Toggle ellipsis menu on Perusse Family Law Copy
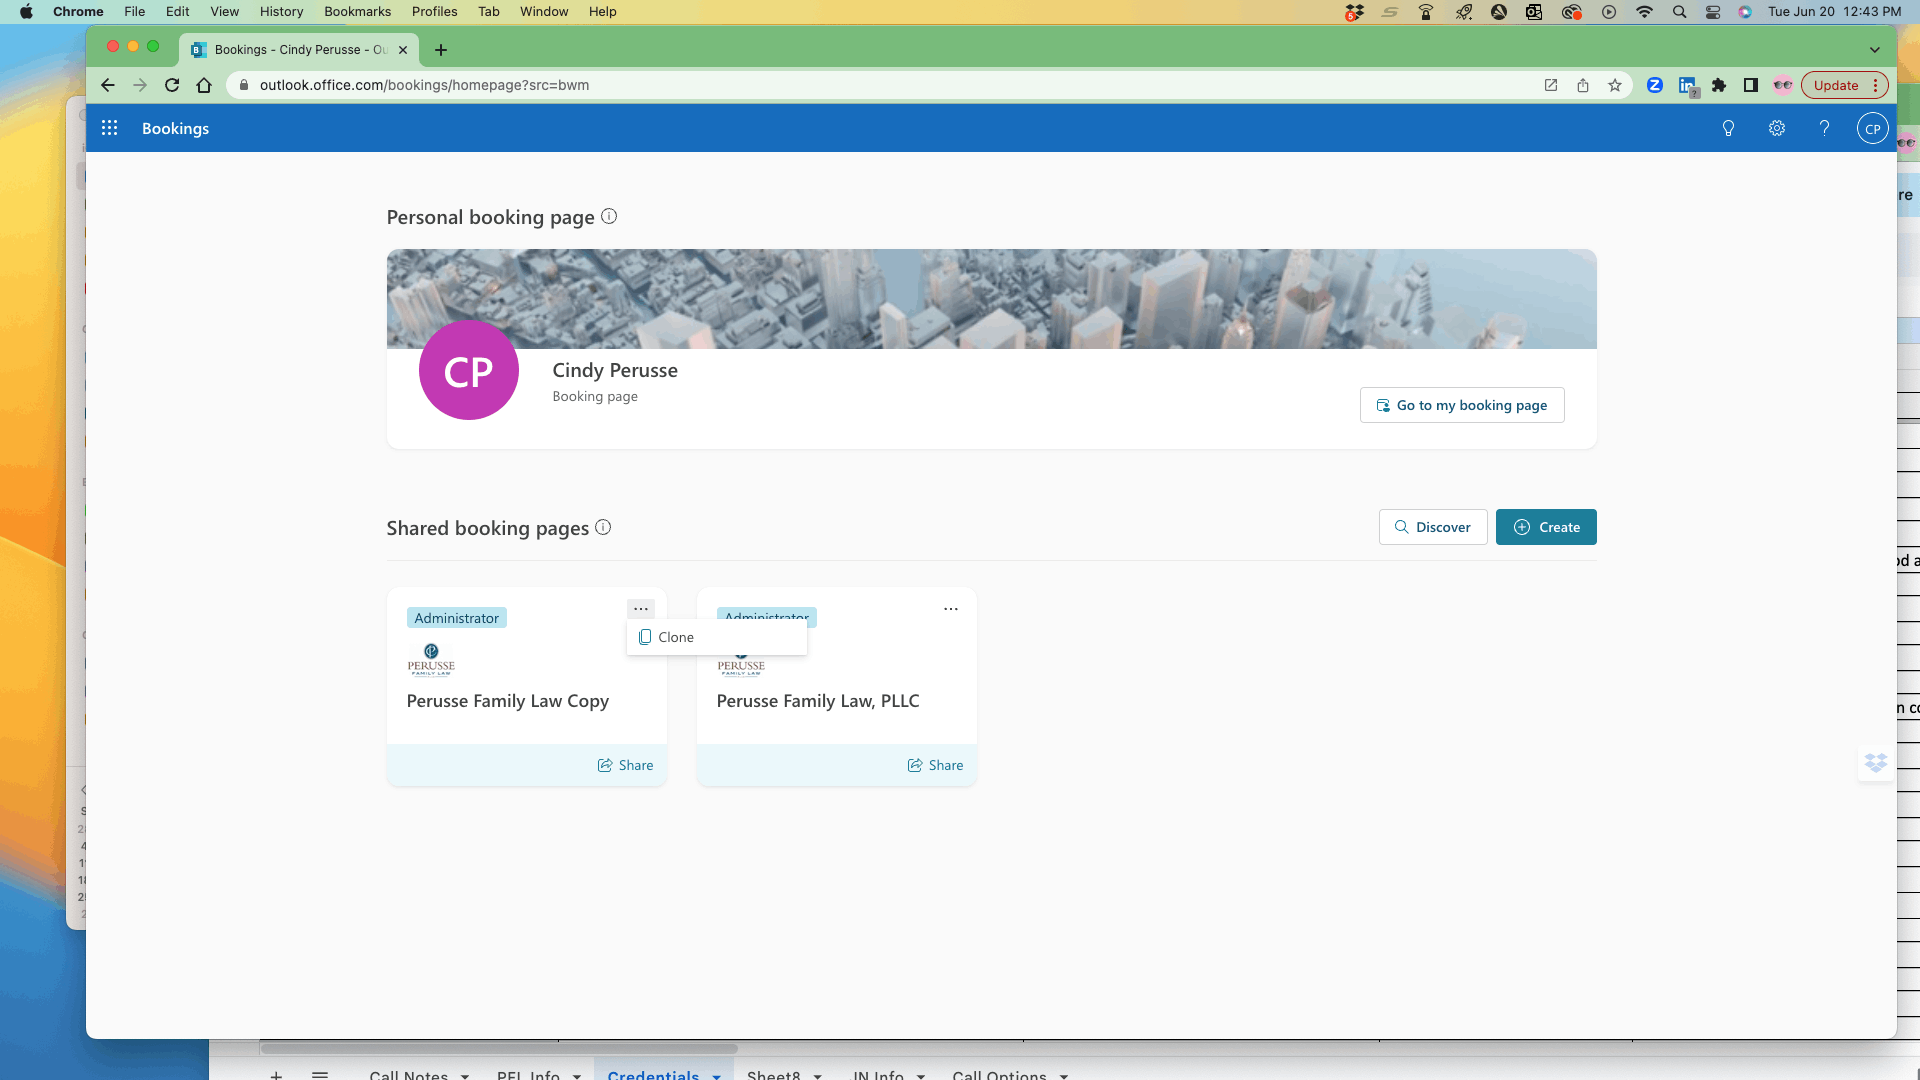The width and height of the screenshot is (1920, 1080). pyautogui.click(x=641, y=608)
